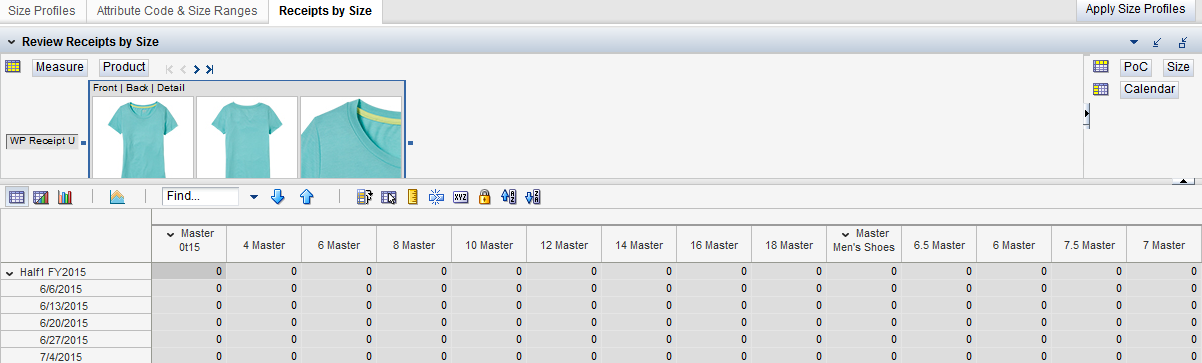Click the panel detach arrow icon
1202x363 pixels.
tap(1183, 42)
